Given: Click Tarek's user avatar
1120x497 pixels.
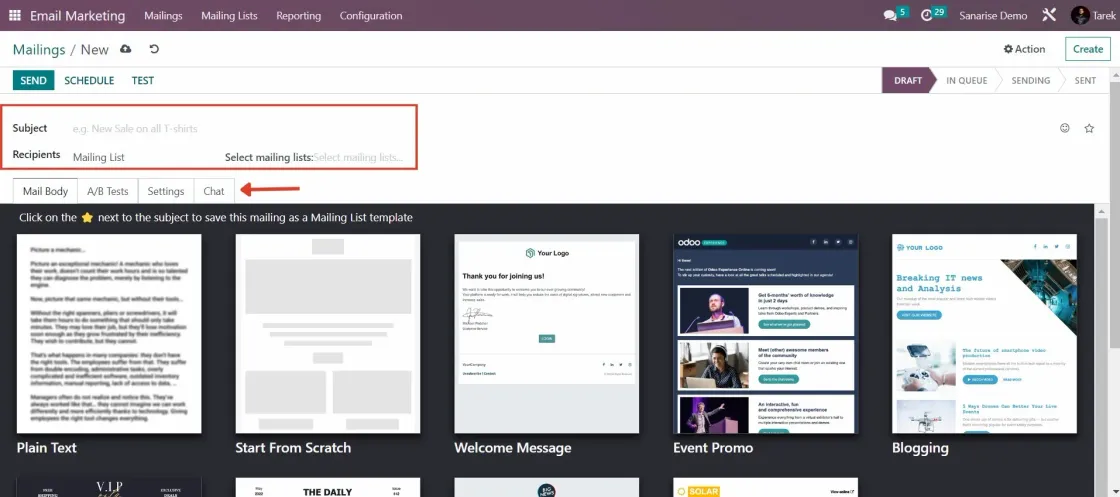Looking at the screenshot, I should pyautogui.click(x=1080, y=15).
